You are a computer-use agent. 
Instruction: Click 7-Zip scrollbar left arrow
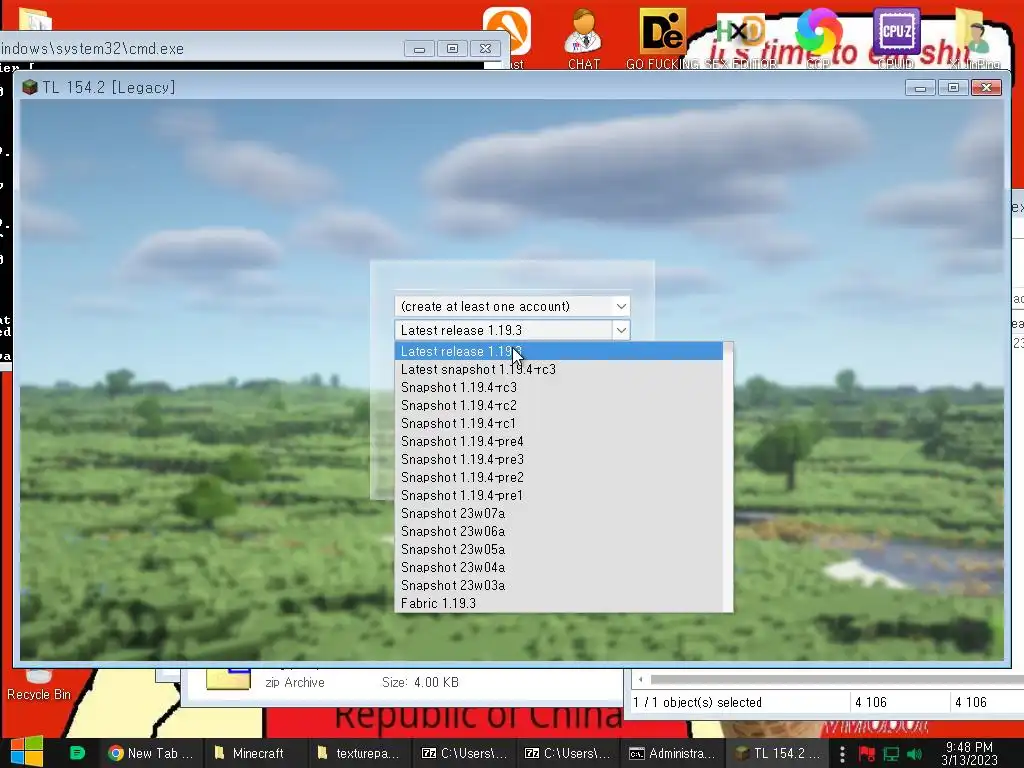pos(640,680)
